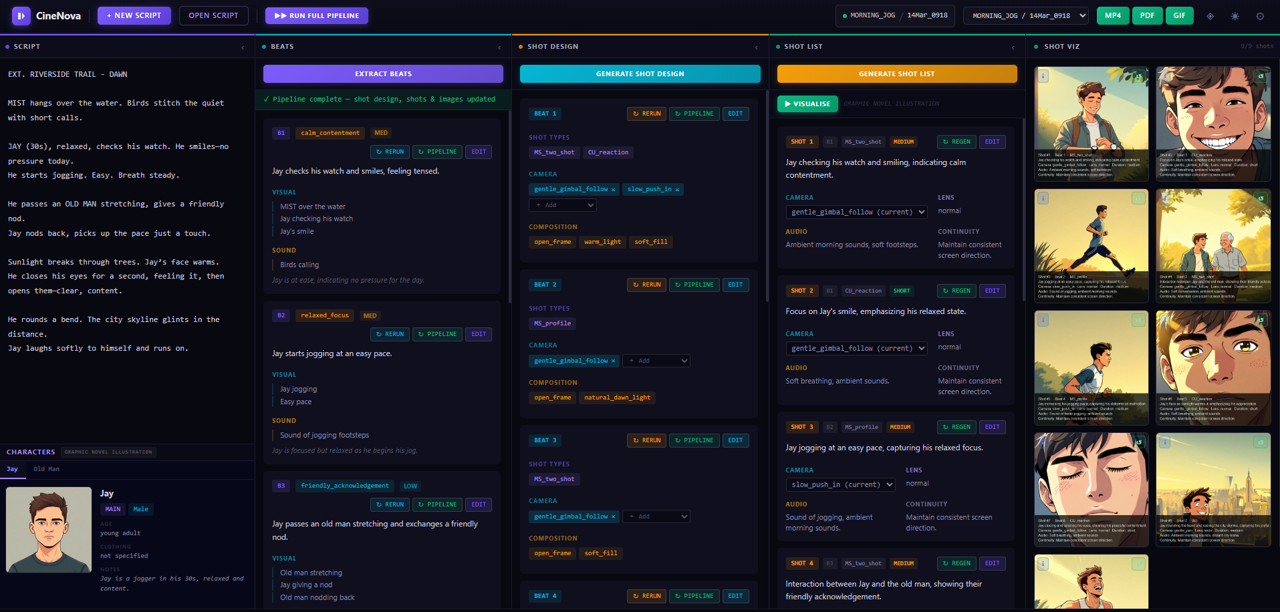This screenshot has height=612, width=1280.
Task: Click the CineNova logo icon
Action: coord(21,16)
